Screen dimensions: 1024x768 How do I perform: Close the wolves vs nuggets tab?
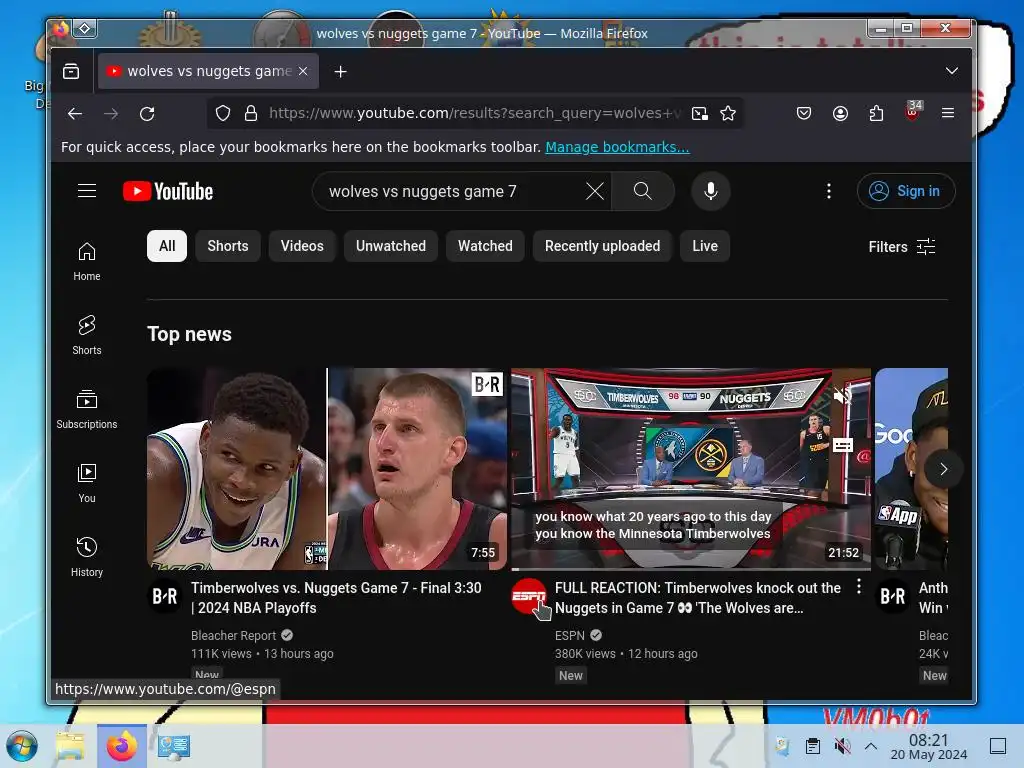click(x=303, y=71)
